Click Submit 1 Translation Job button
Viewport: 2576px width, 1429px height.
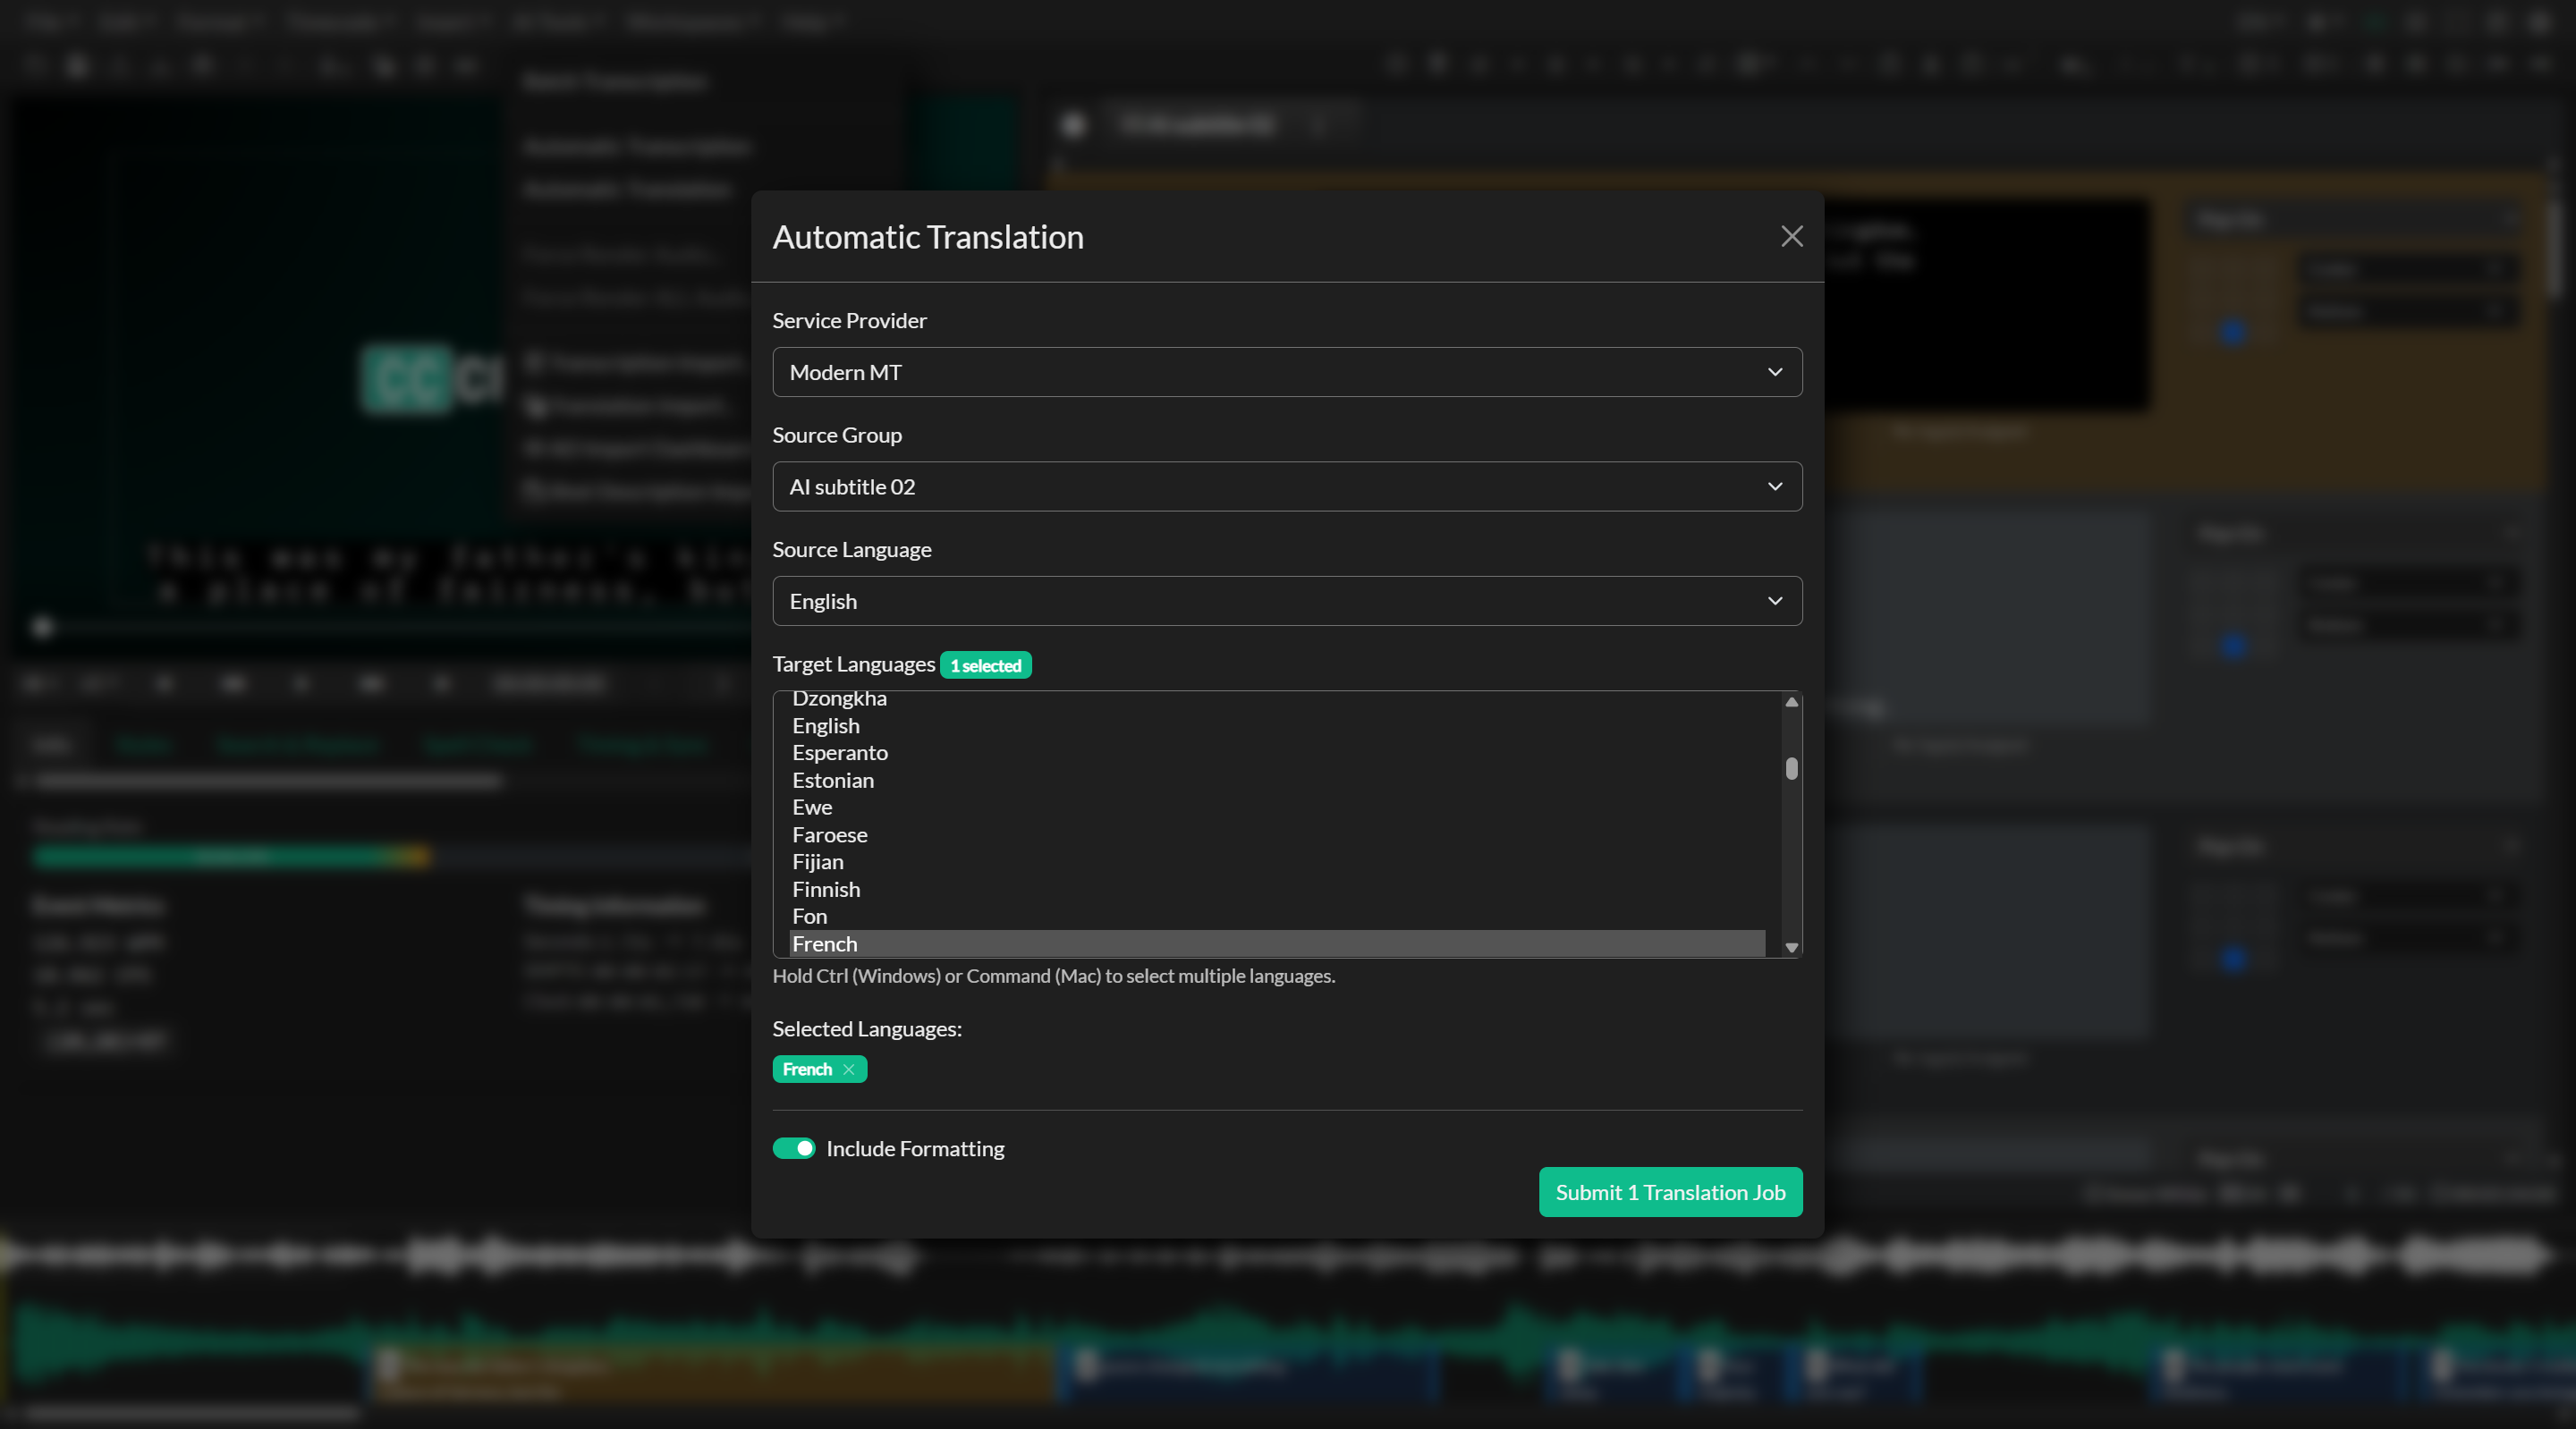[x=1670, y=1192]
